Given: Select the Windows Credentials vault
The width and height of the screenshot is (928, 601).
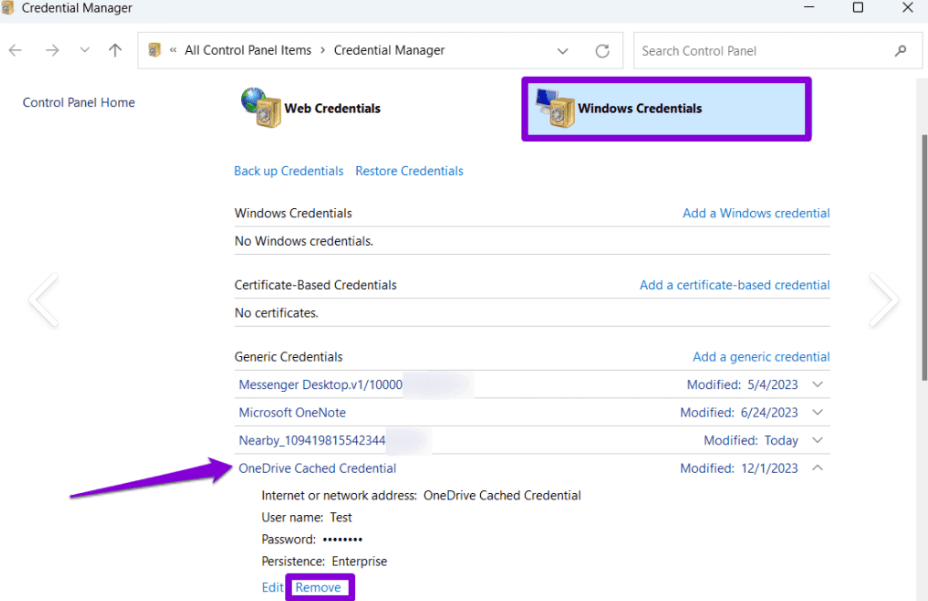Looking at the screenshot, I should point(666,109).
